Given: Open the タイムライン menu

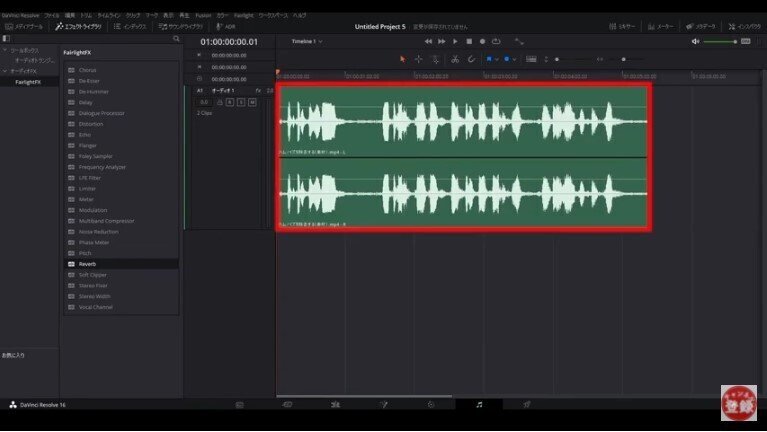Looking at the screenshot, I should [x=109, y=15].
